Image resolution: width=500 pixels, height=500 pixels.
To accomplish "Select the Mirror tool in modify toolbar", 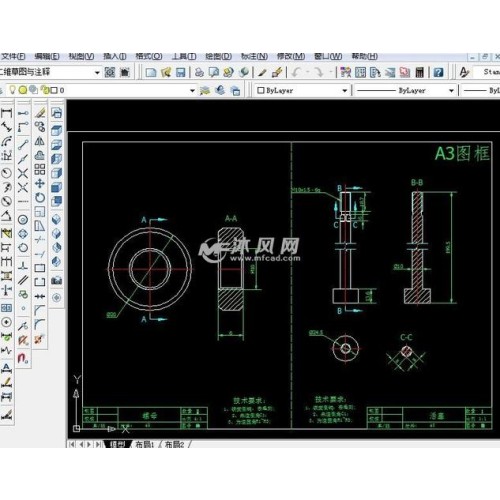I will (40, 141).
